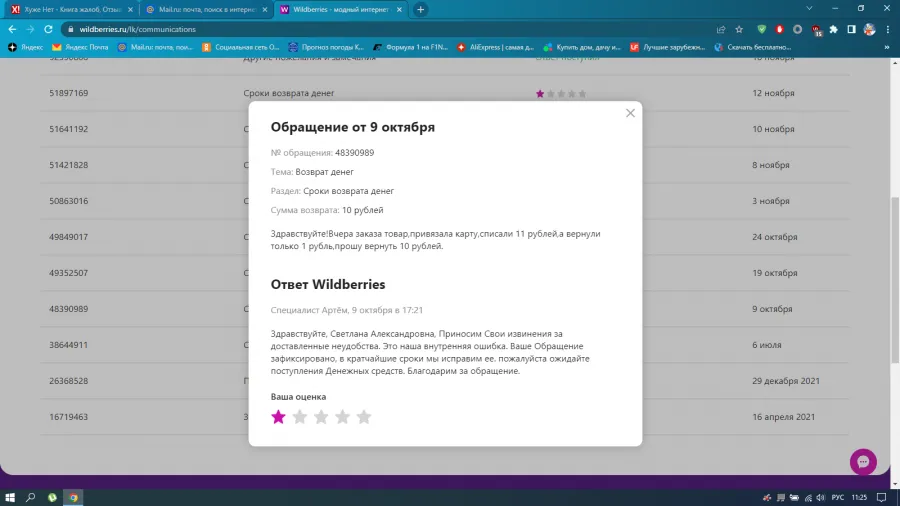Open the green shield extension
The image size is (900, 506).
click(x=762, y=29)
